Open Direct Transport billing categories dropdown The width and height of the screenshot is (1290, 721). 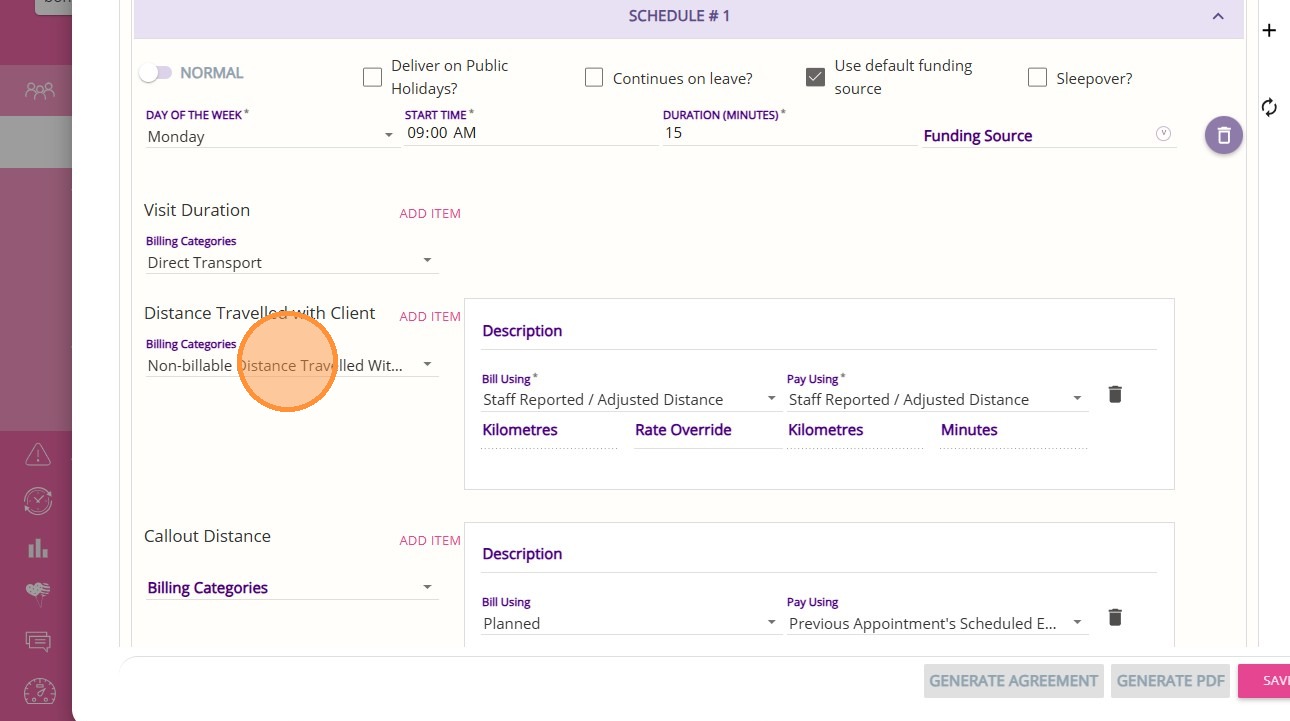tap(290, 262)
